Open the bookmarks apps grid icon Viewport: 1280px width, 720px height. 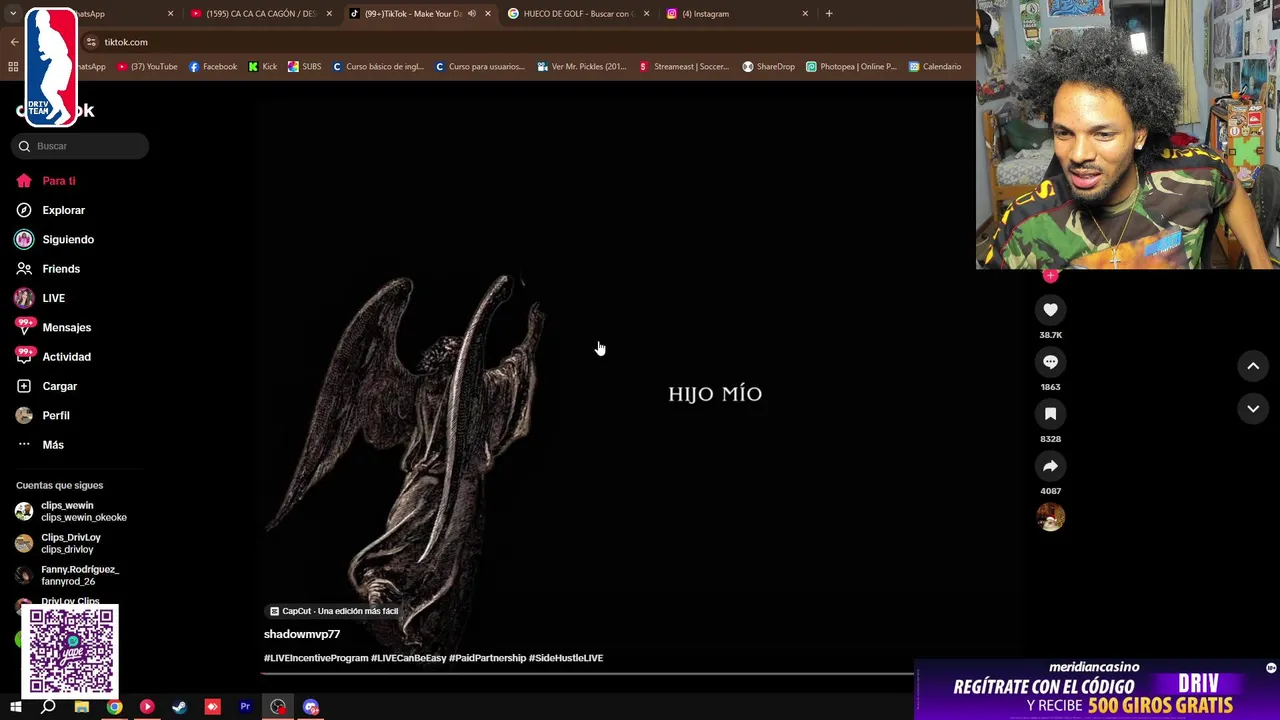pyautogui.click(x=13, y=67)
